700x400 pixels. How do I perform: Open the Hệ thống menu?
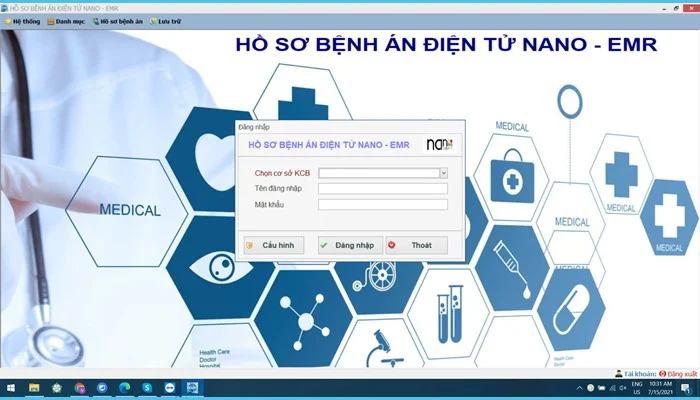22,21
